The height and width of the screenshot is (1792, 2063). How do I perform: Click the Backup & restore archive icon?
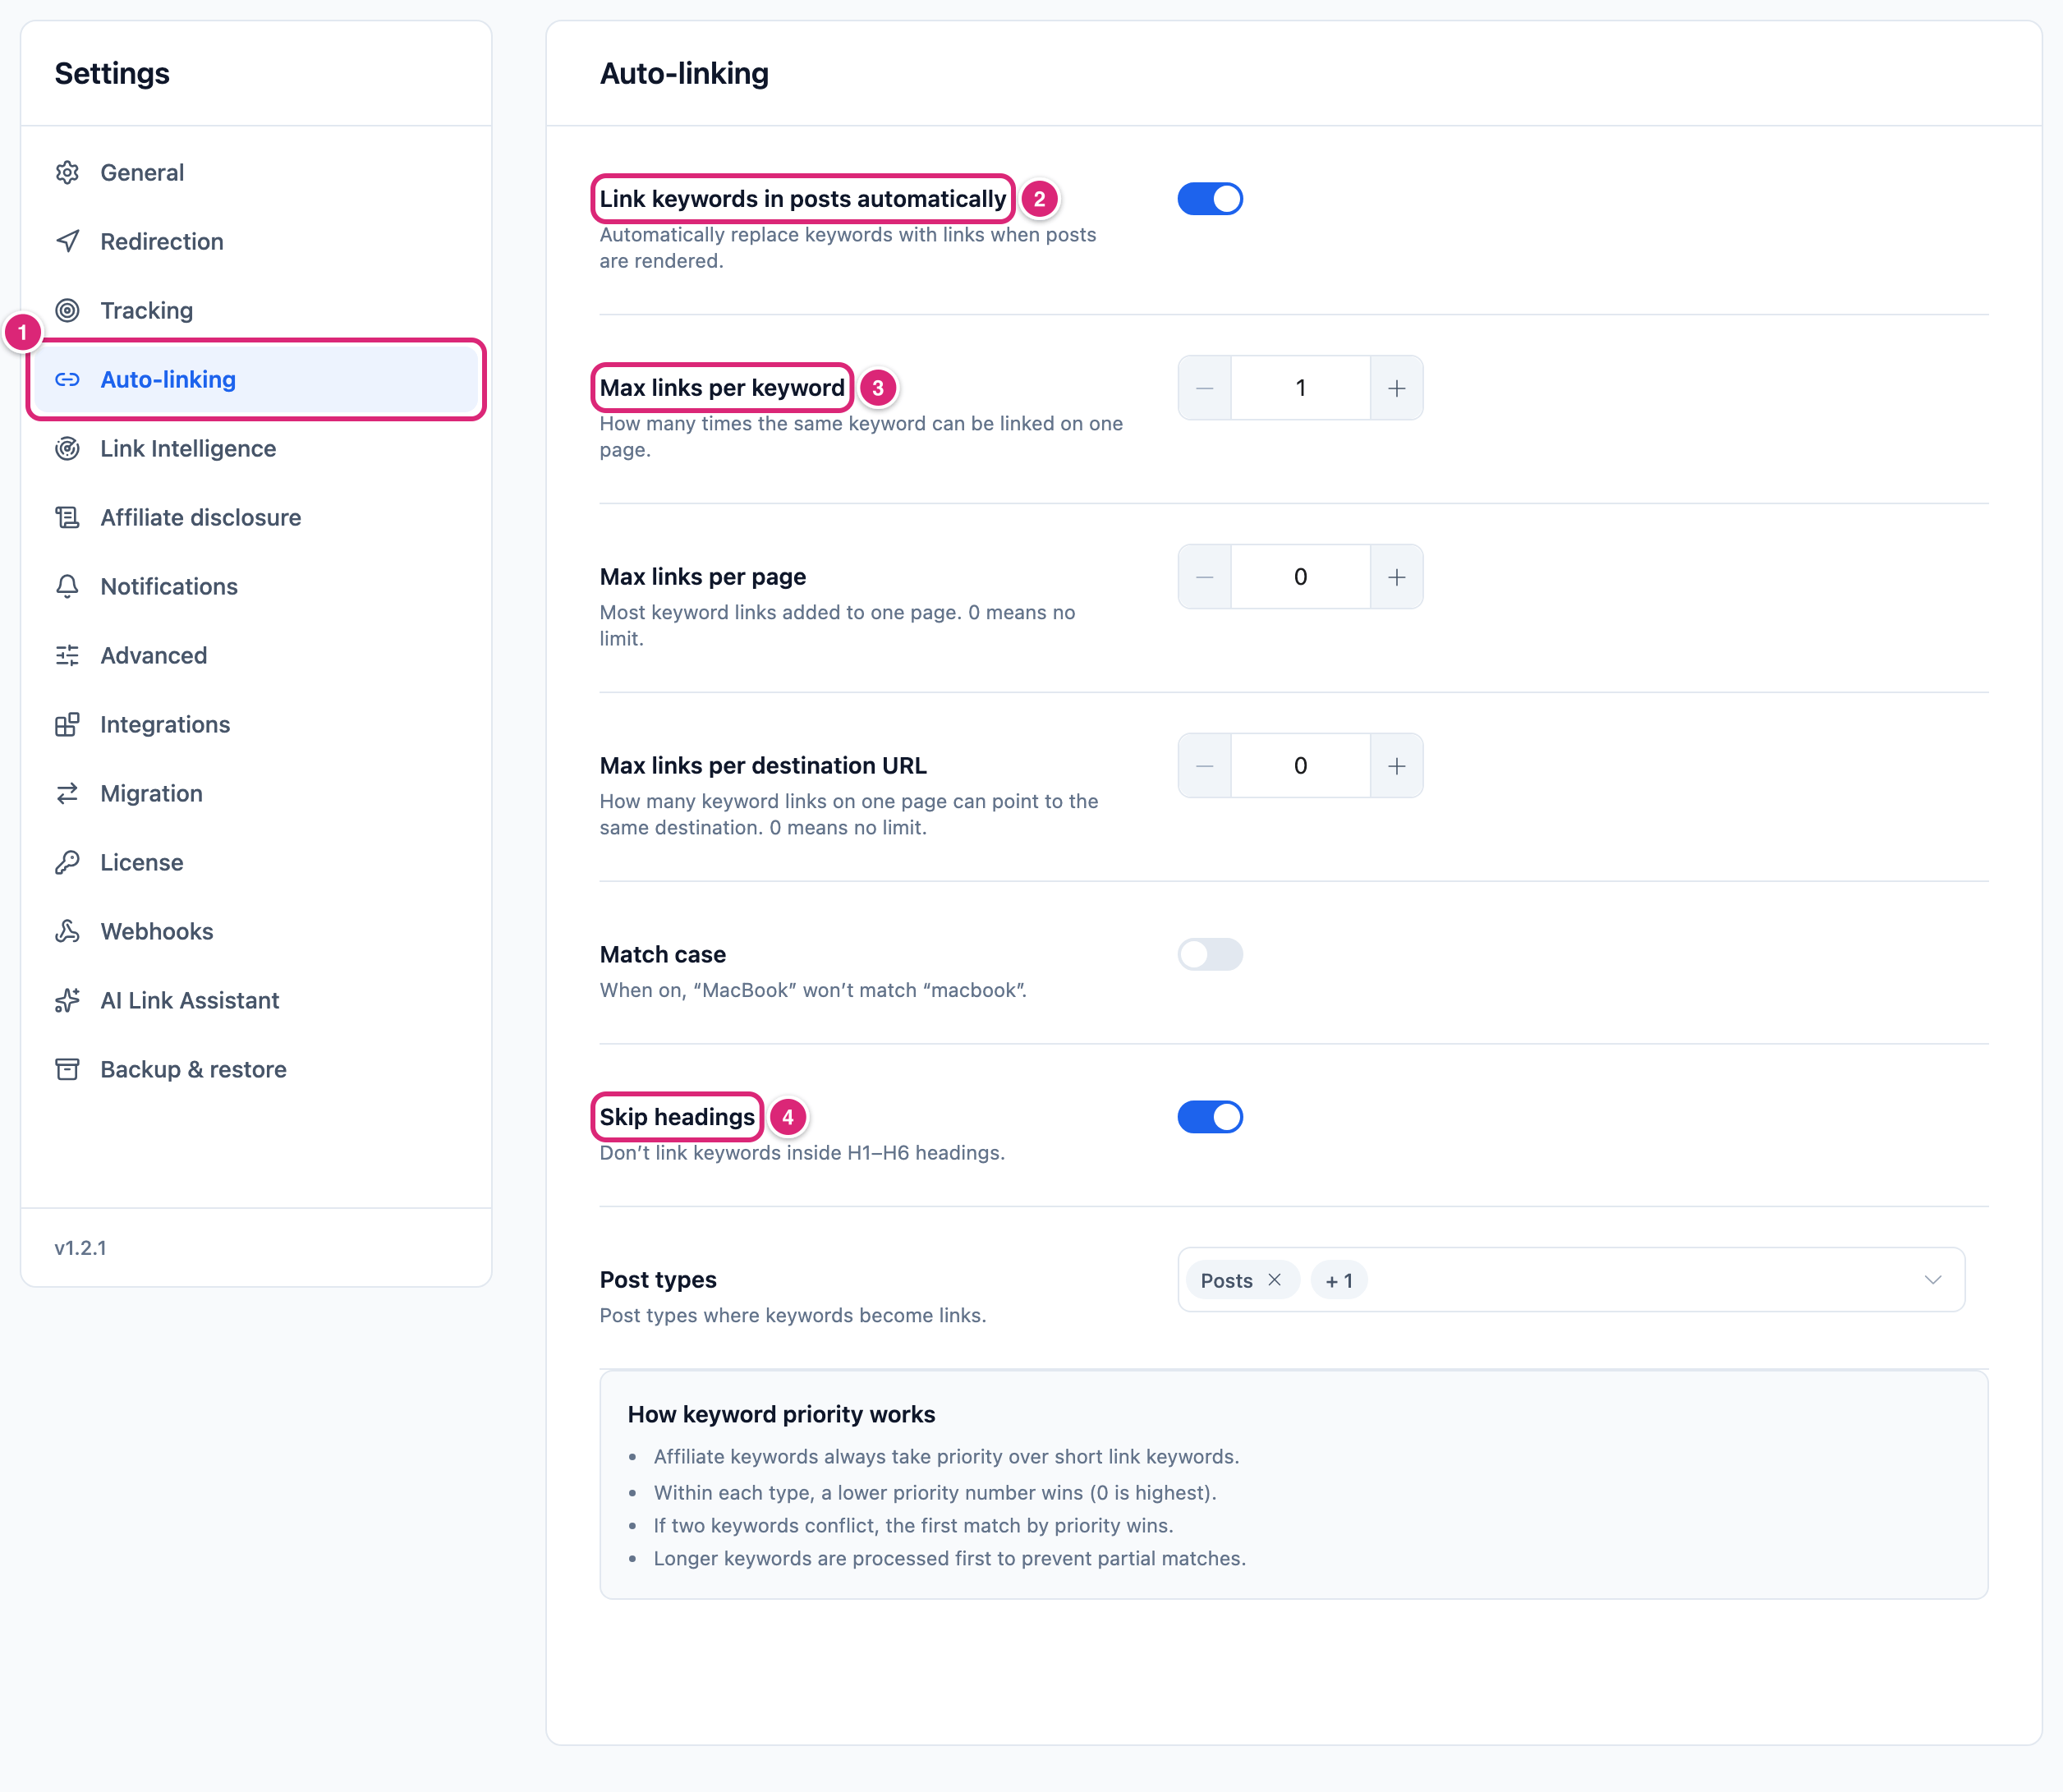pyautogui.click(x=67, y=1069)
